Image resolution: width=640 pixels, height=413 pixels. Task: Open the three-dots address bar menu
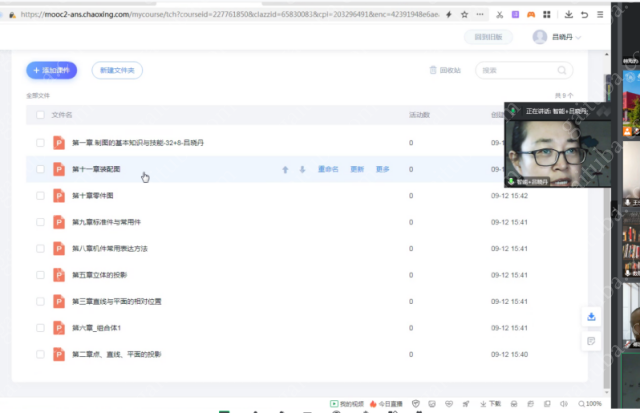point(480,14)
